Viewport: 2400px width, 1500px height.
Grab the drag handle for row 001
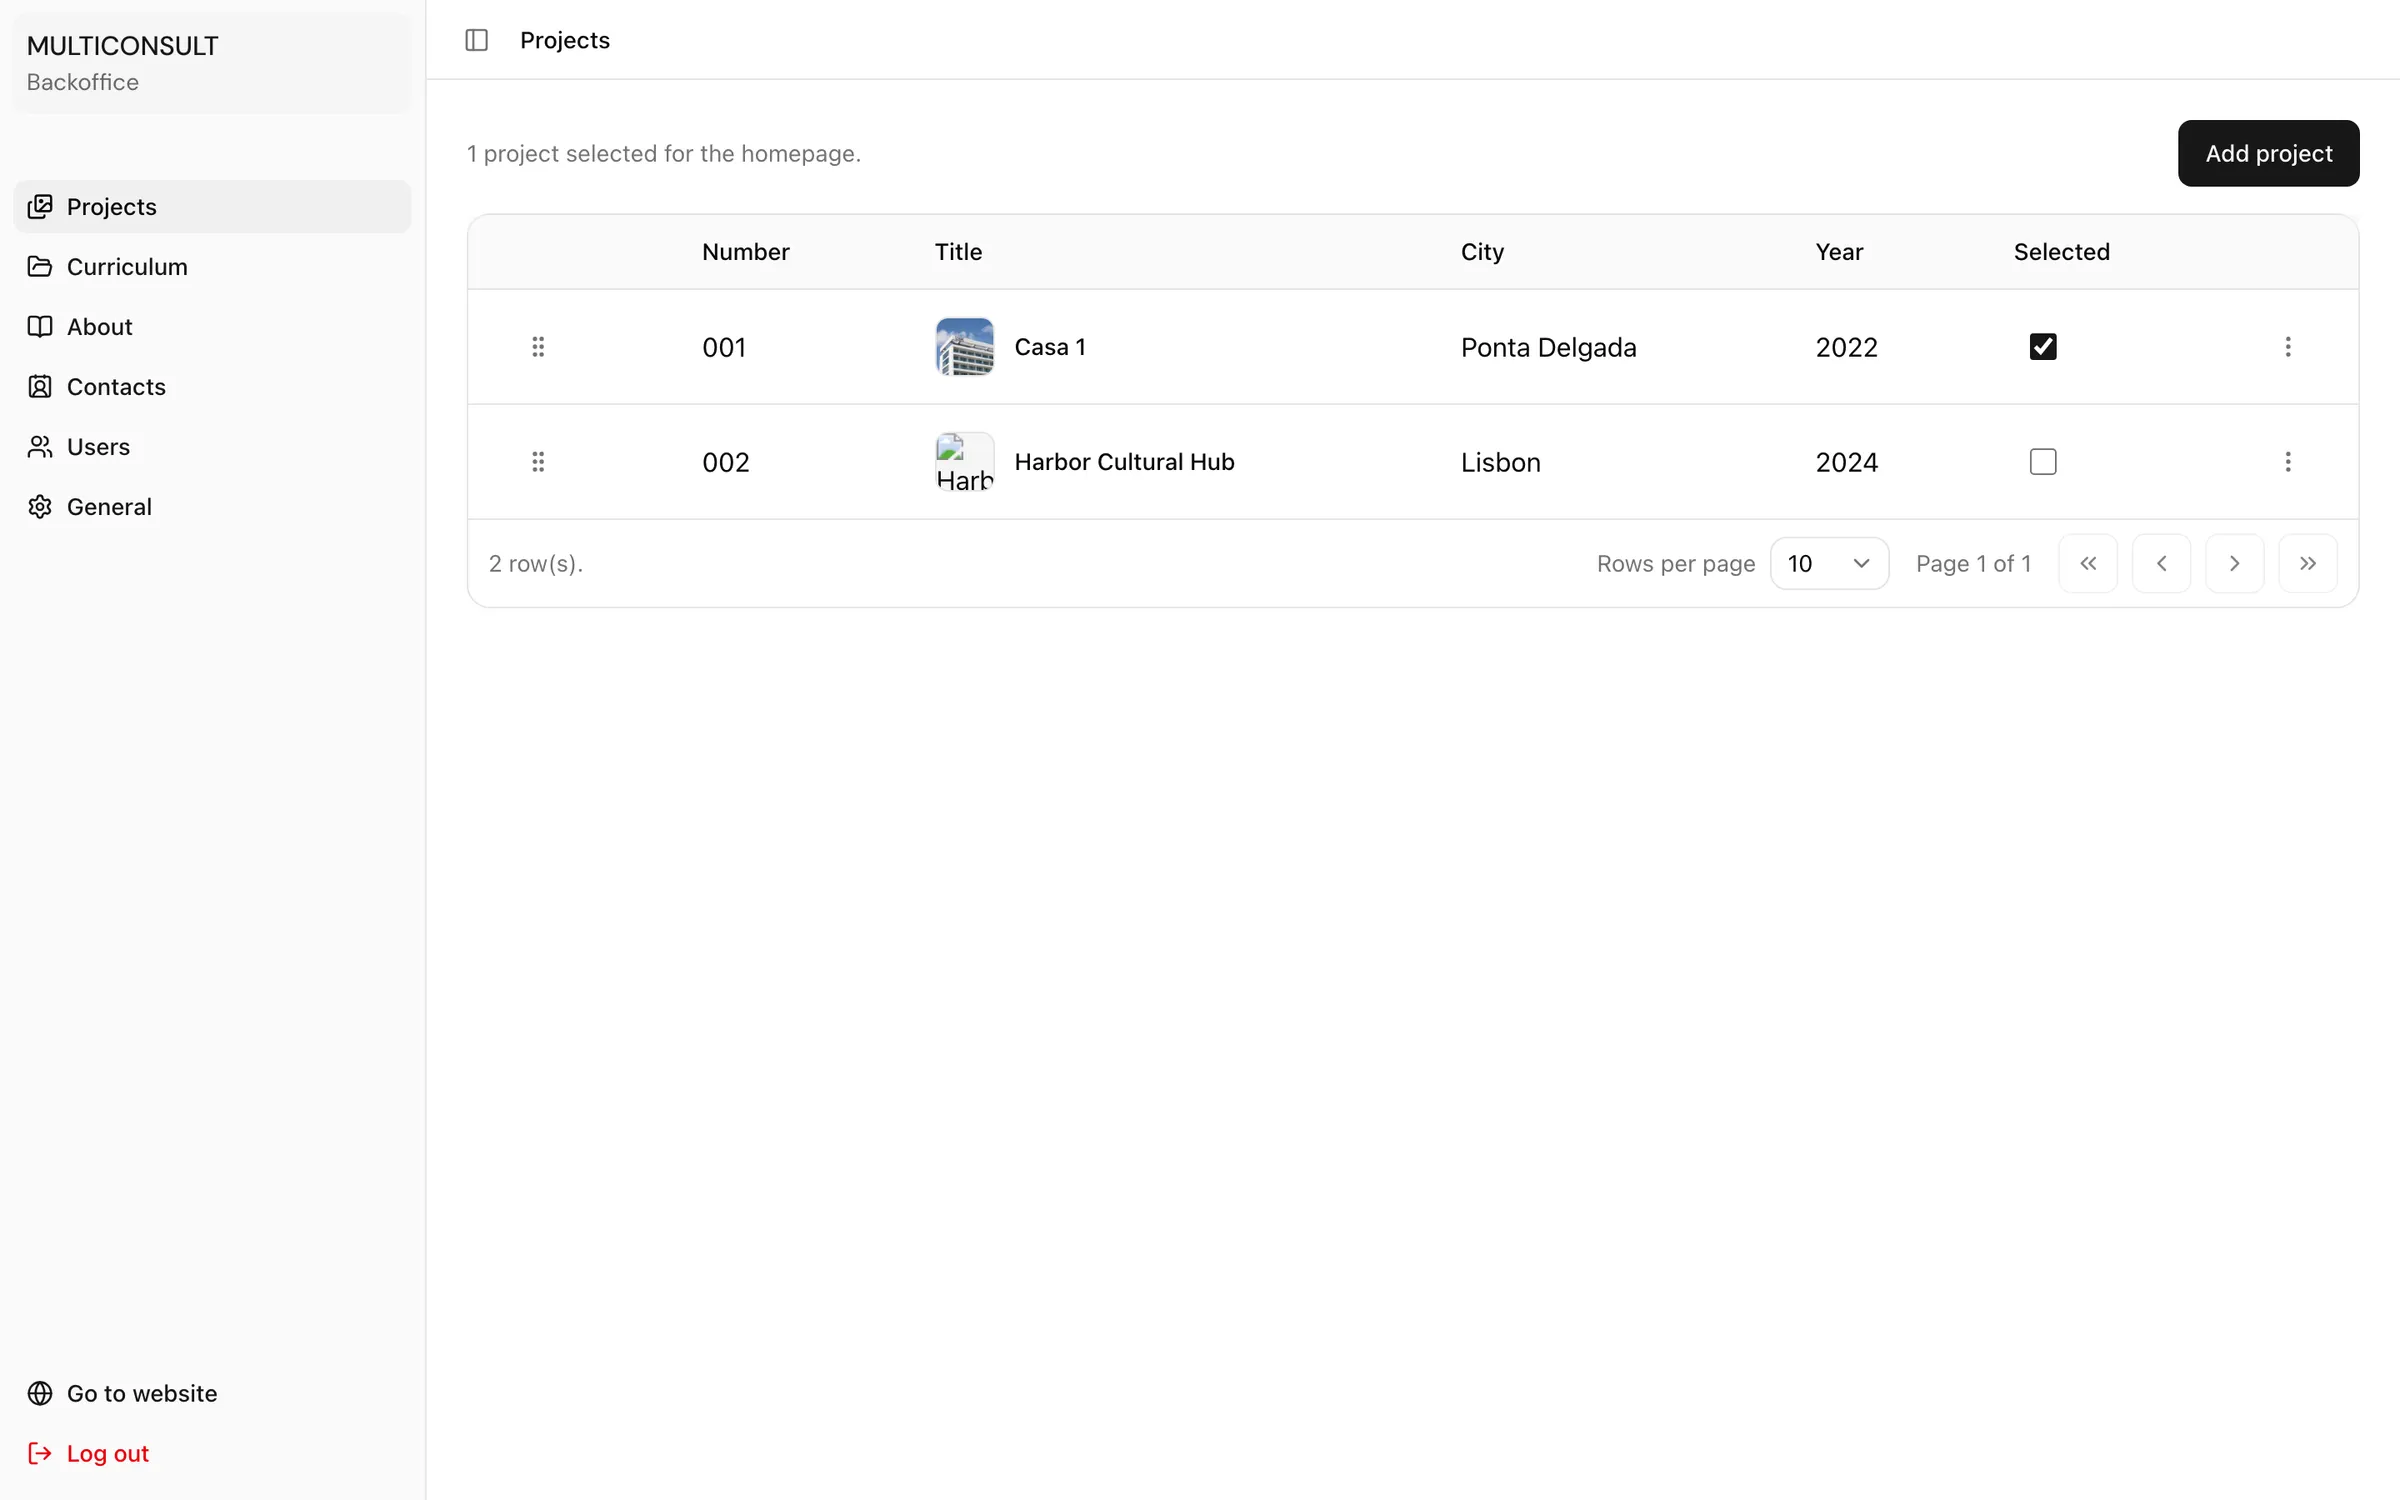click(538, 347)
